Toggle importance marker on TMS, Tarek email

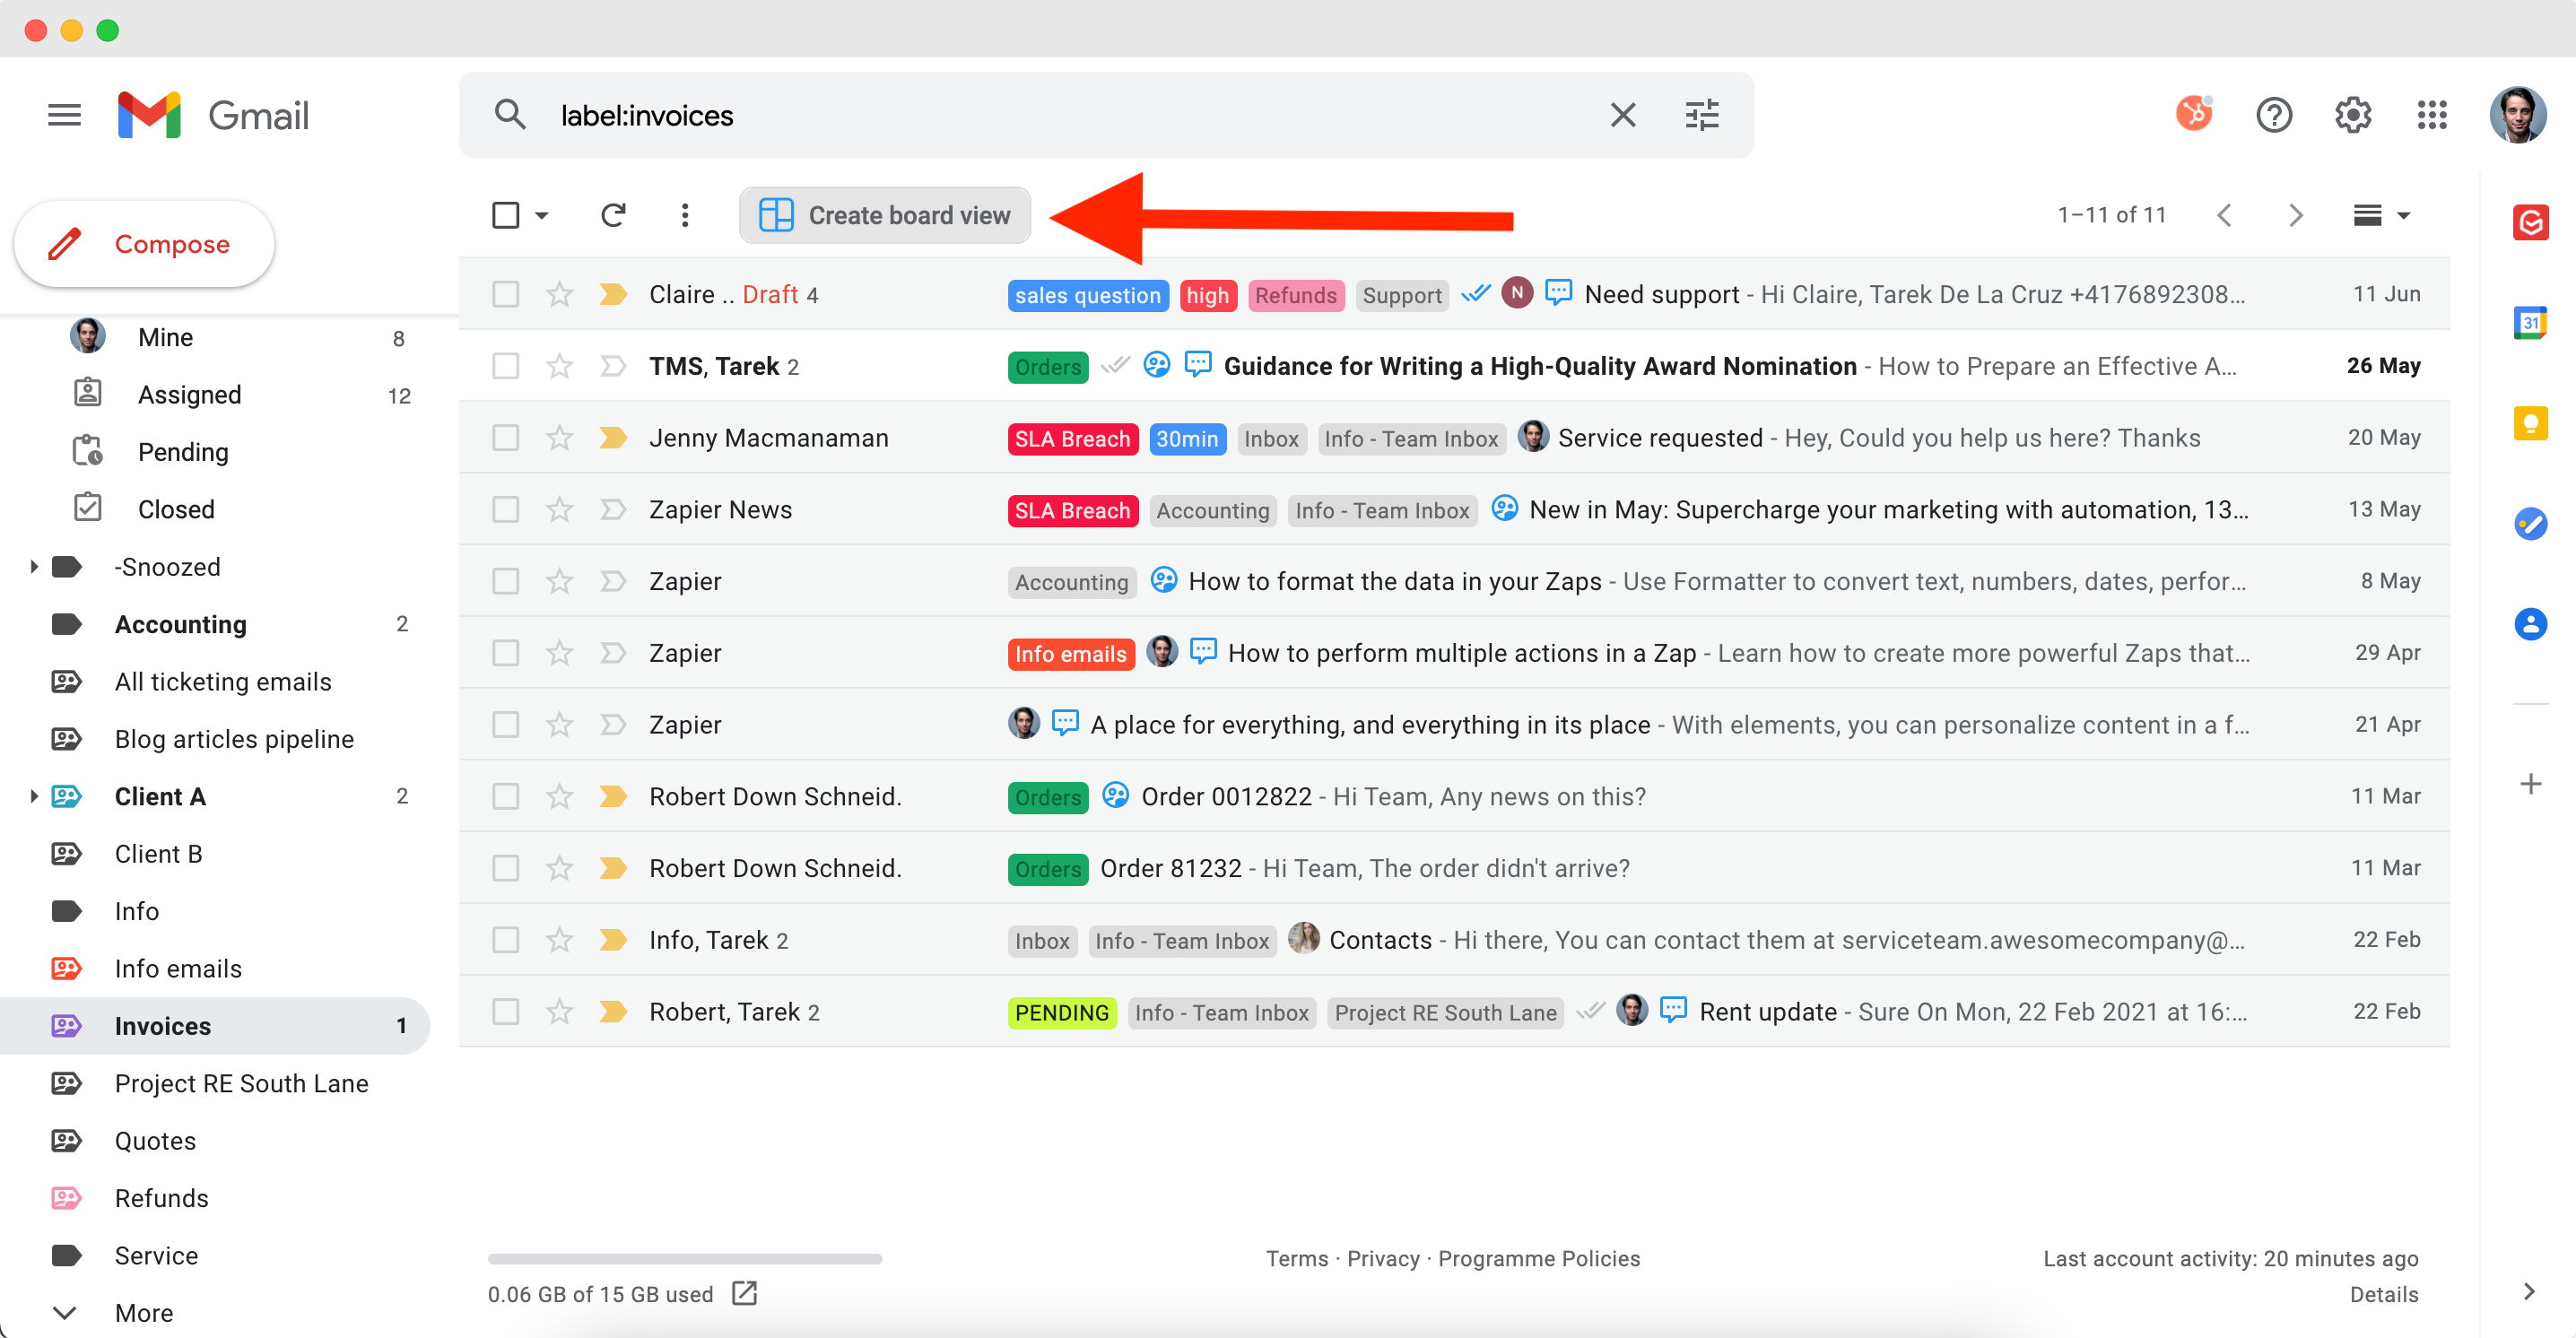[x=613, y=366]
